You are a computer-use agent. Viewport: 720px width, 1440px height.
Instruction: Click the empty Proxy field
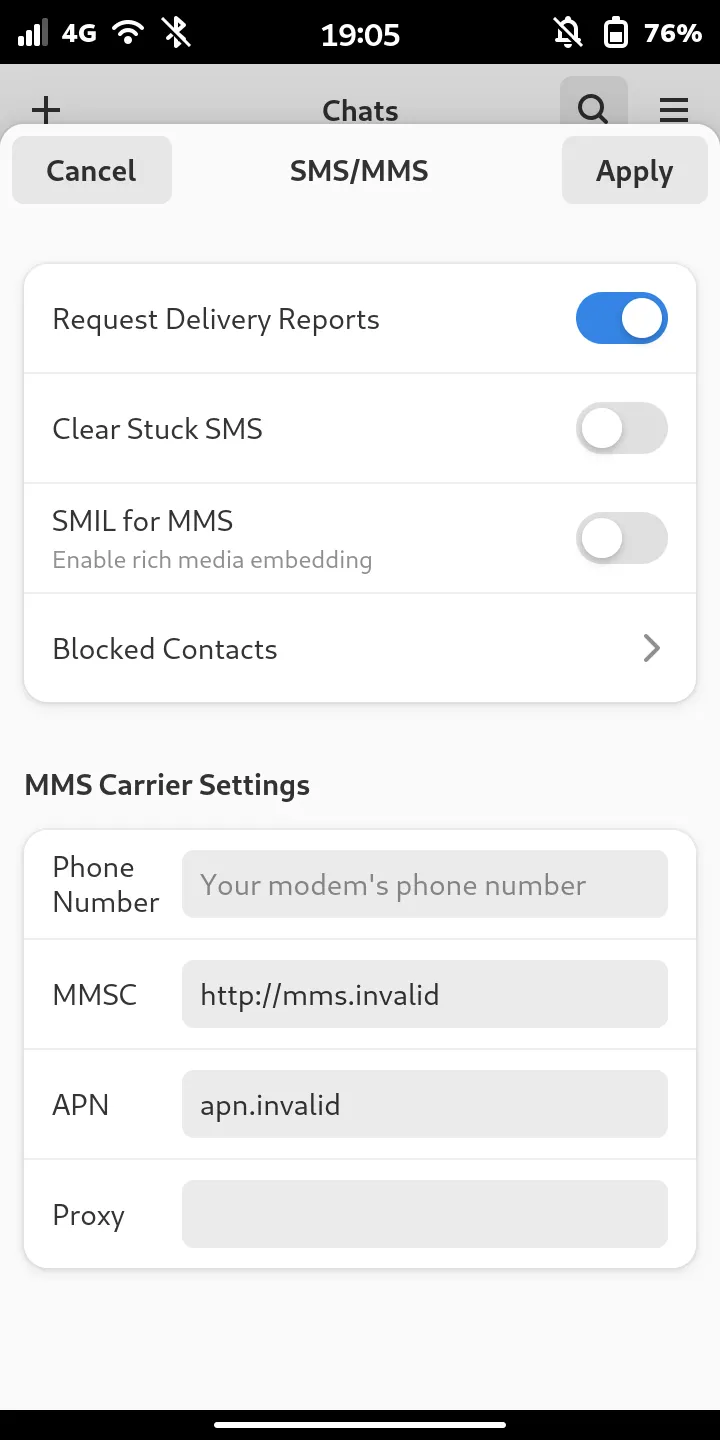tap(424, 1215)
